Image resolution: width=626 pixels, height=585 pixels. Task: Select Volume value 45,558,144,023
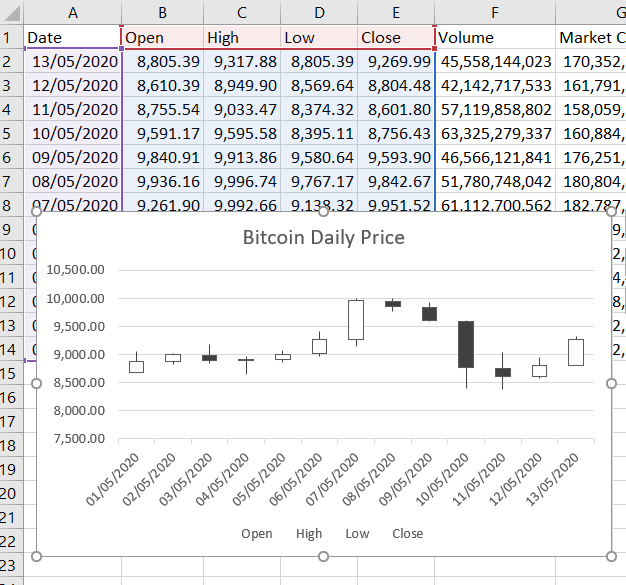(x=495, y=61)
